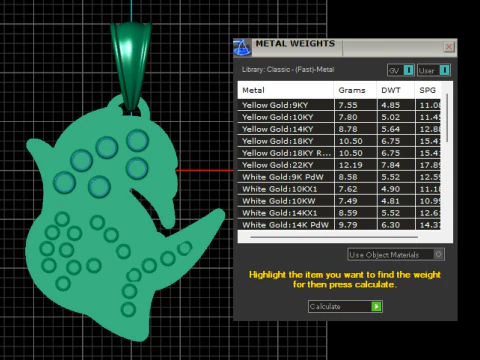The width and height of the screenshot is (480, 360).
Task: Select the Yellow Gold:14KY row
Action: 339,129
